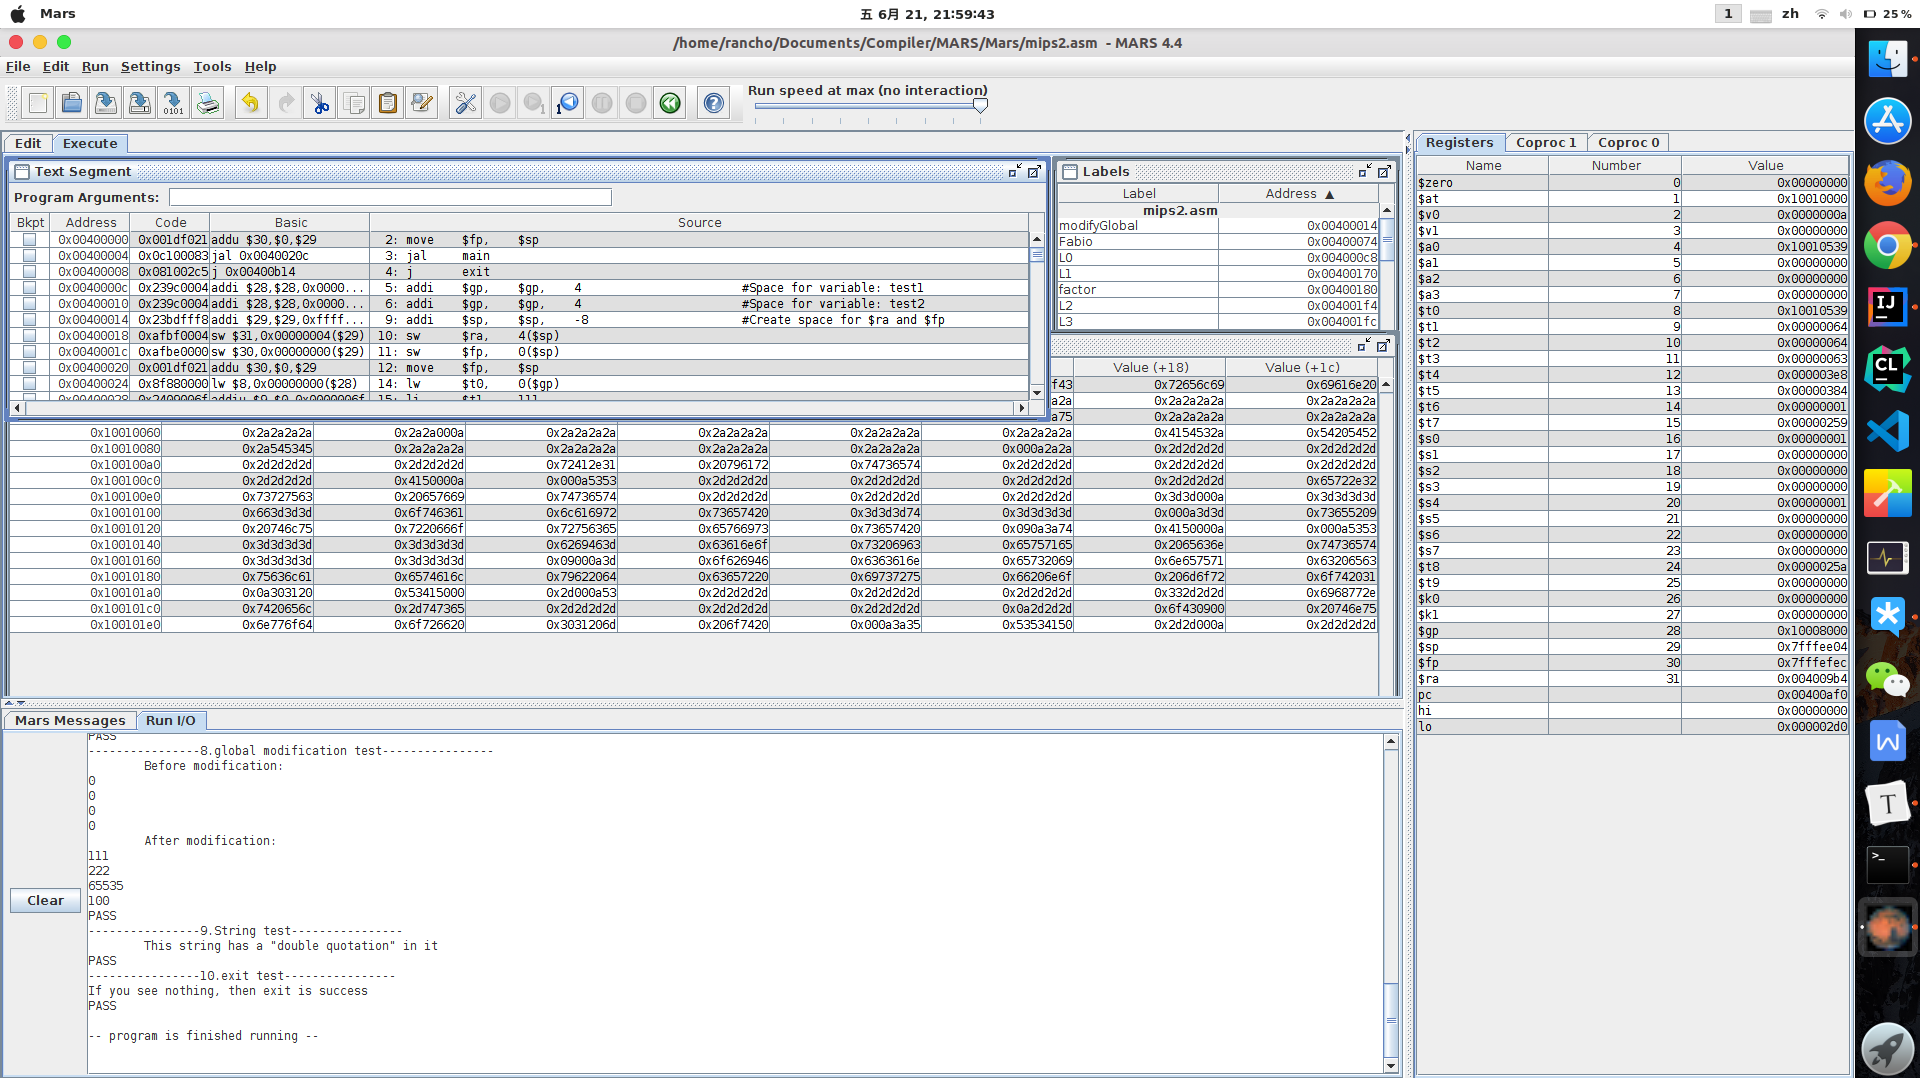Click the Run program play icon
The height and width of the screenshot is (1078, 1920).
tap(500, 103)
